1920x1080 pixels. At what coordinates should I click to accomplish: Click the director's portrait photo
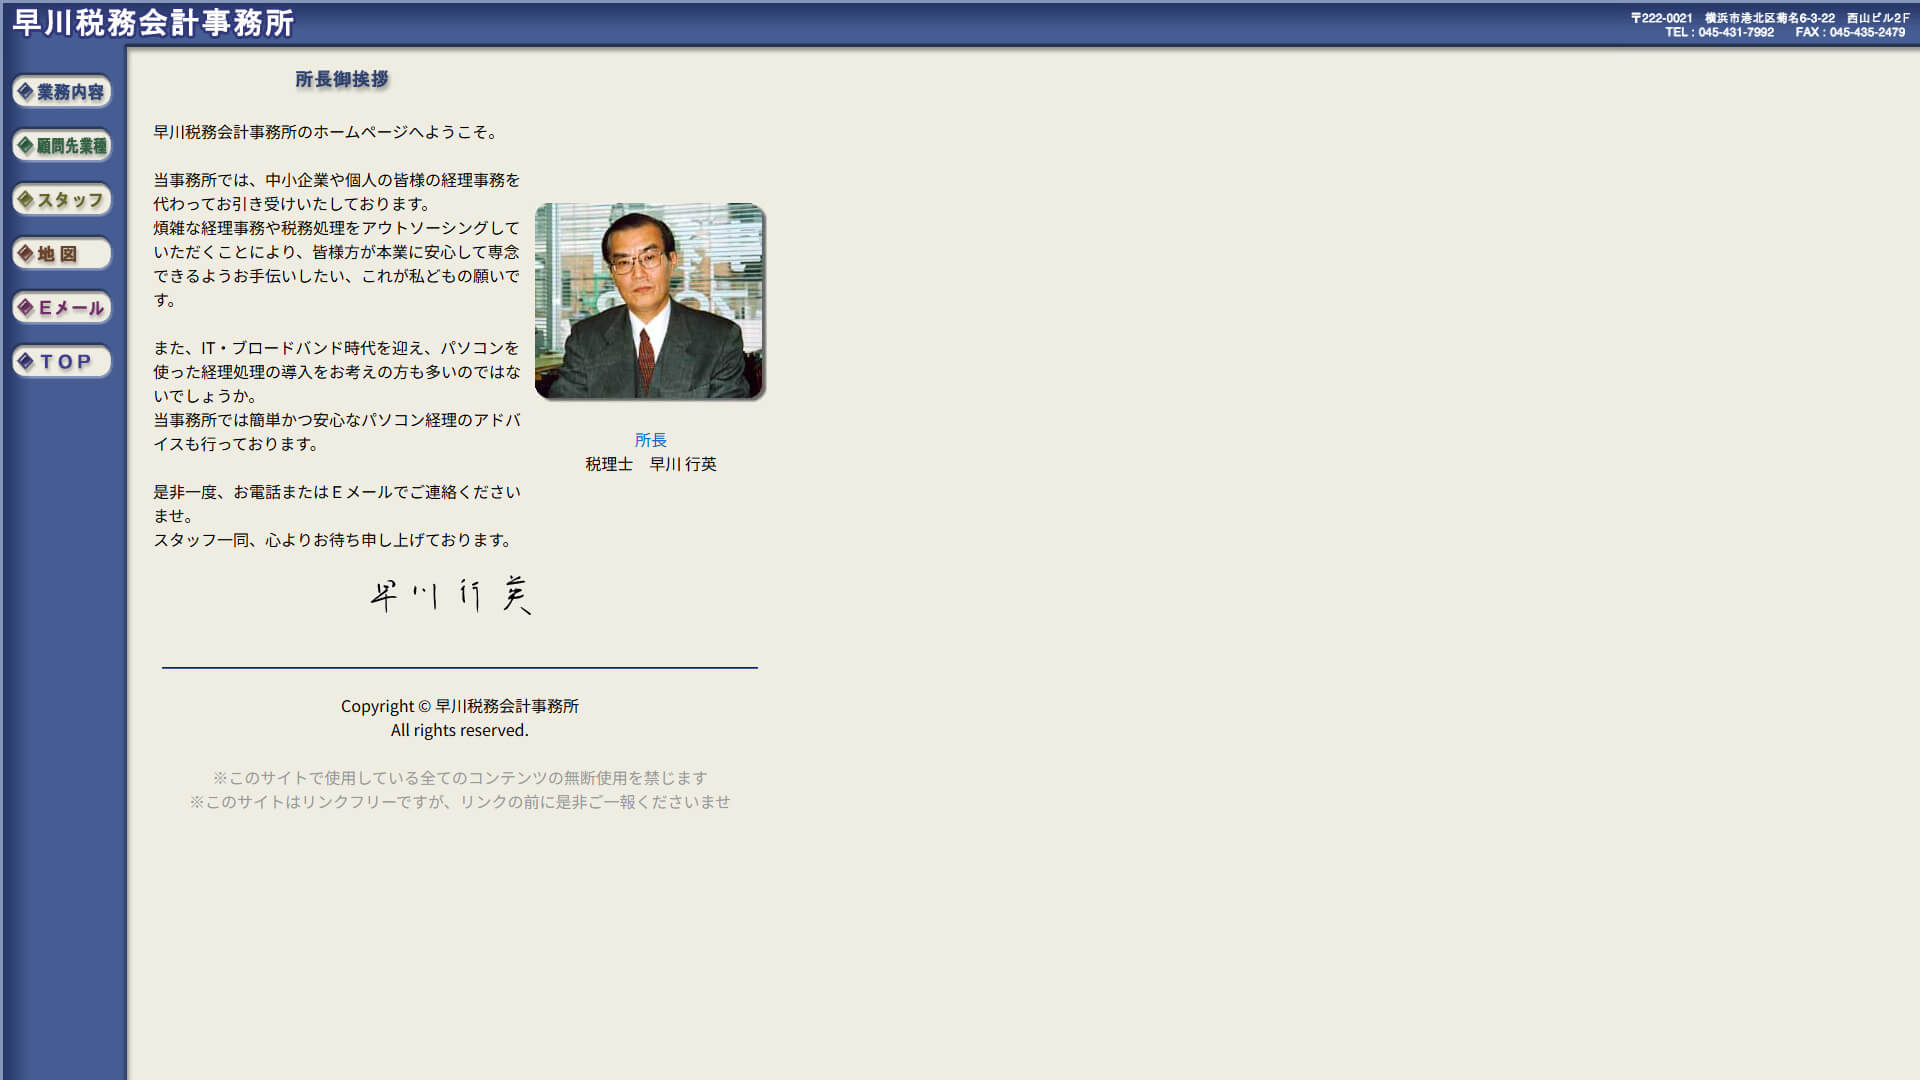click(x=650, y=301)
